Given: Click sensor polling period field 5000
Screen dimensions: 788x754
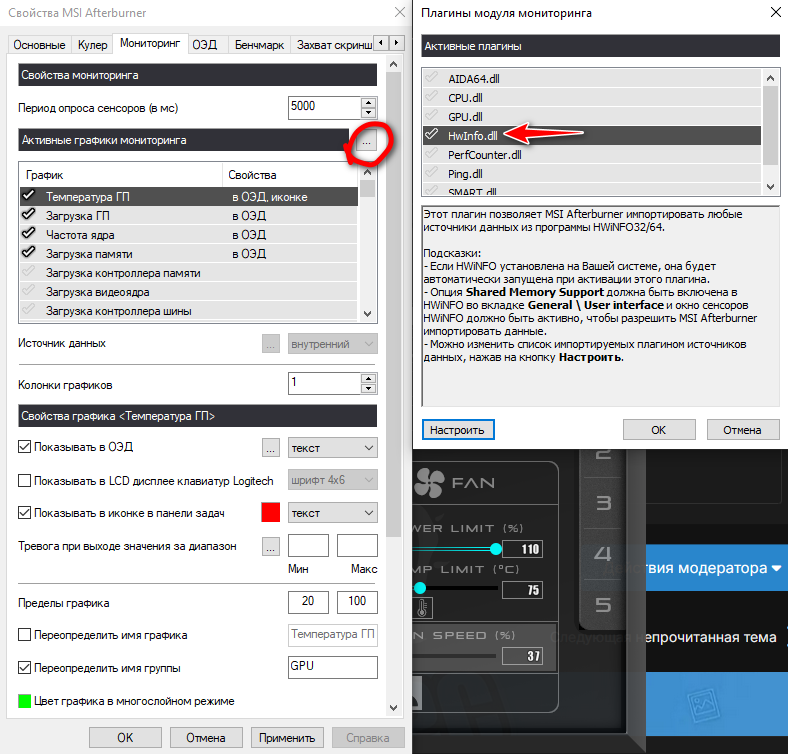Looking at the screenshot, I should (x=325, y=107).
